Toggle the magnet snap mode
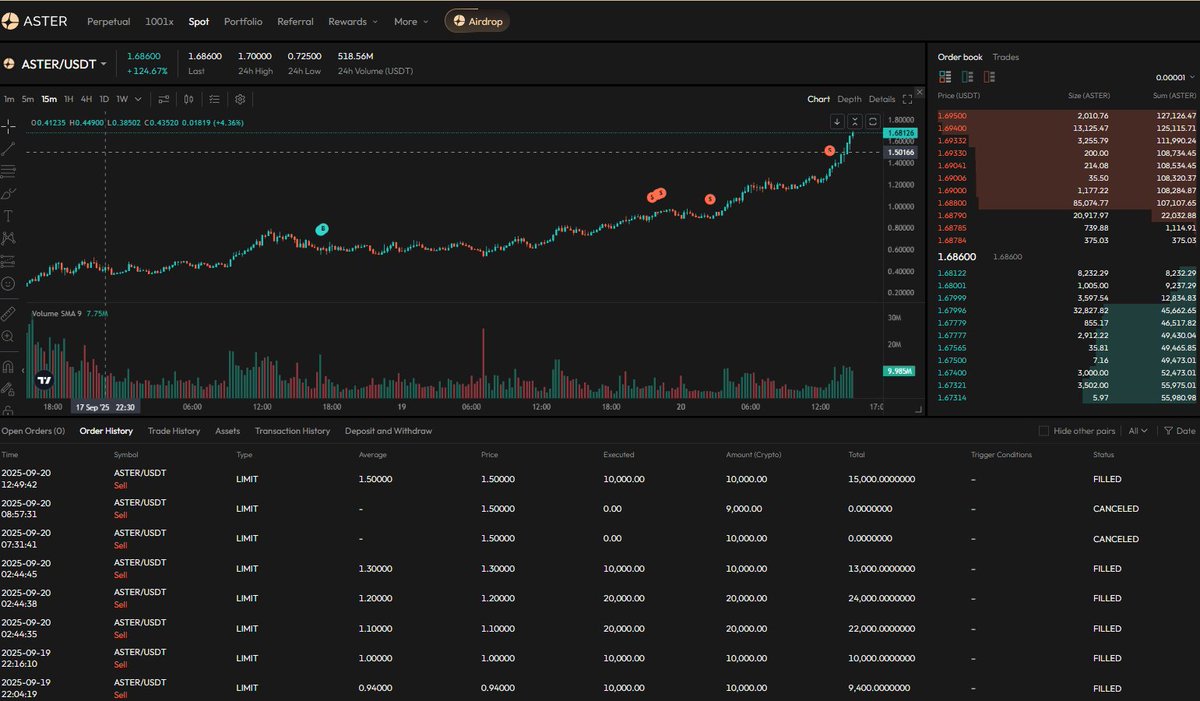The height and width of the screenshot is (701, 1200). pos(9,366)
